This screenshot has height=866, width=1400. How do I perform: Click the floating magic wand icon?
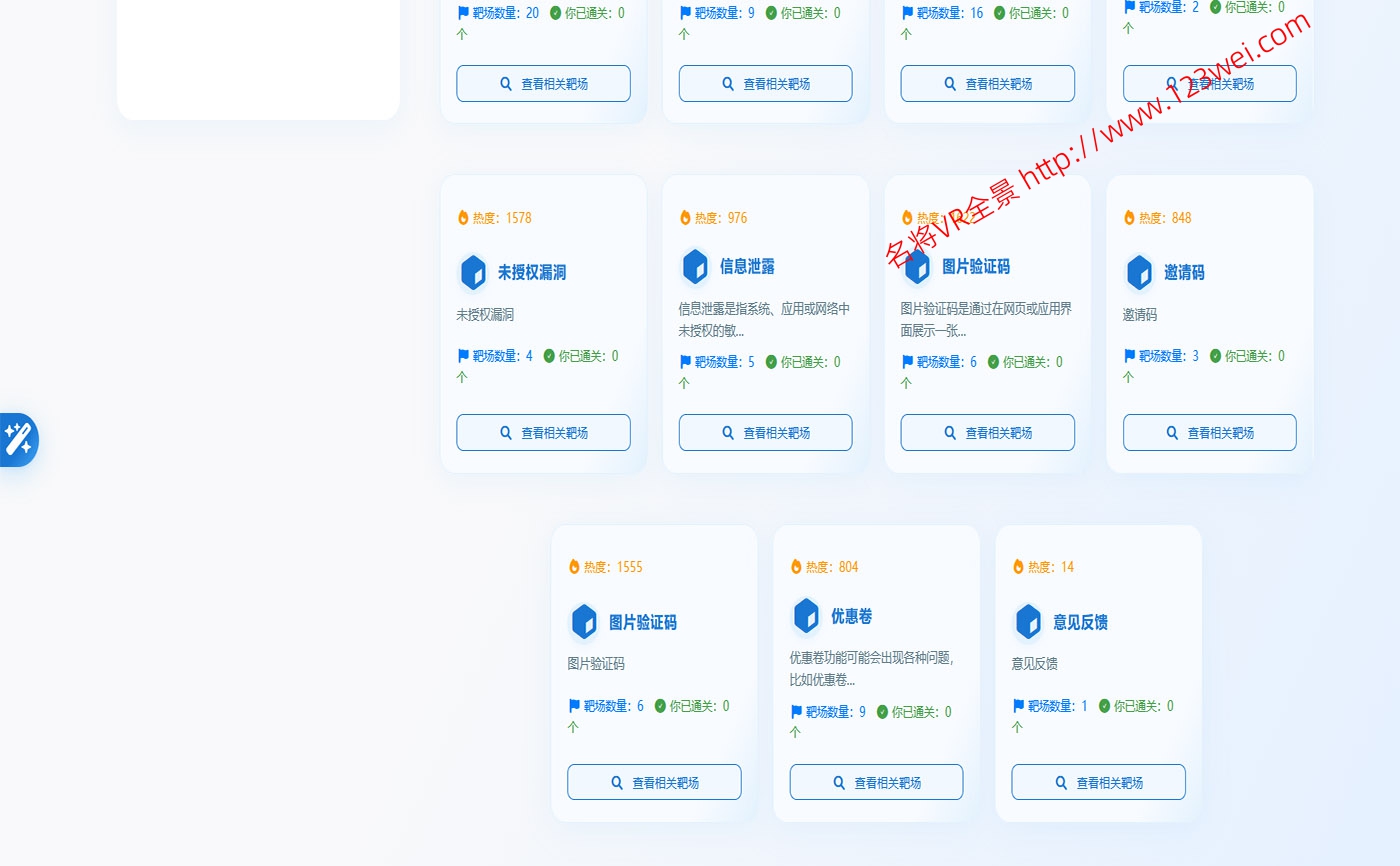(x=18, y=439)
